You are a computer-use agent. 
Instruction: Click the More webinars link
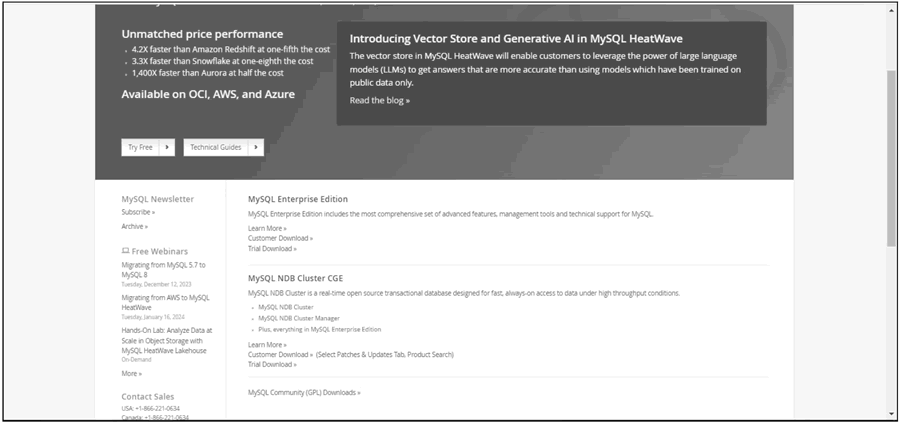coord(131,374)
